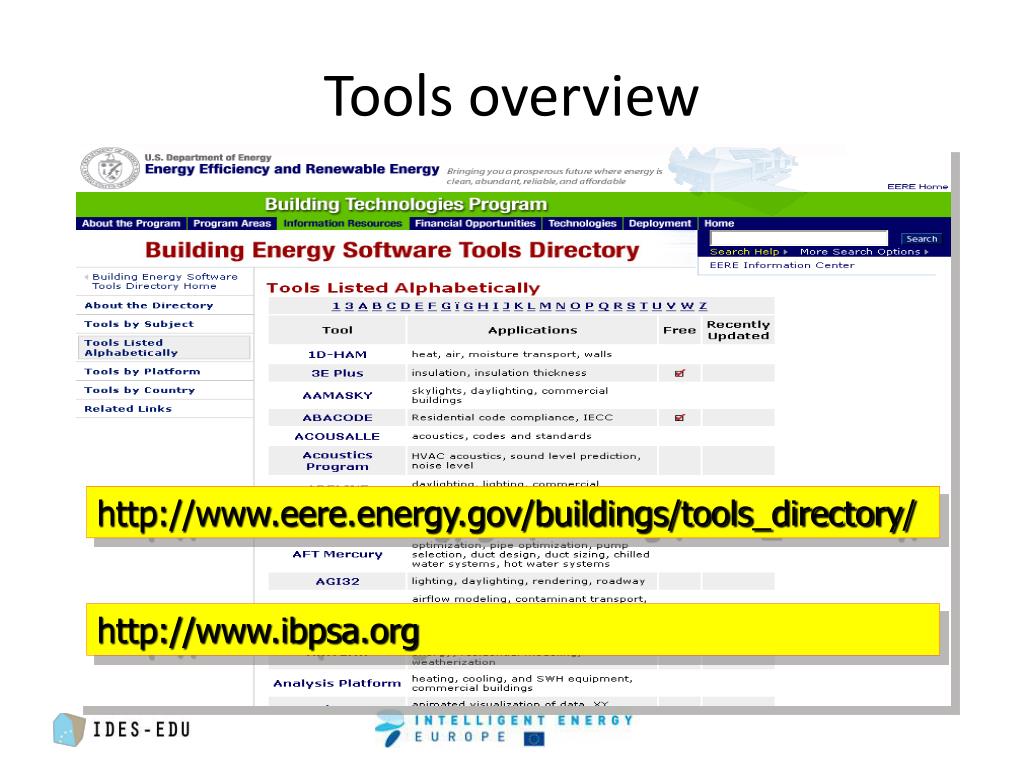Click the Tool column header

click(337, 330)
